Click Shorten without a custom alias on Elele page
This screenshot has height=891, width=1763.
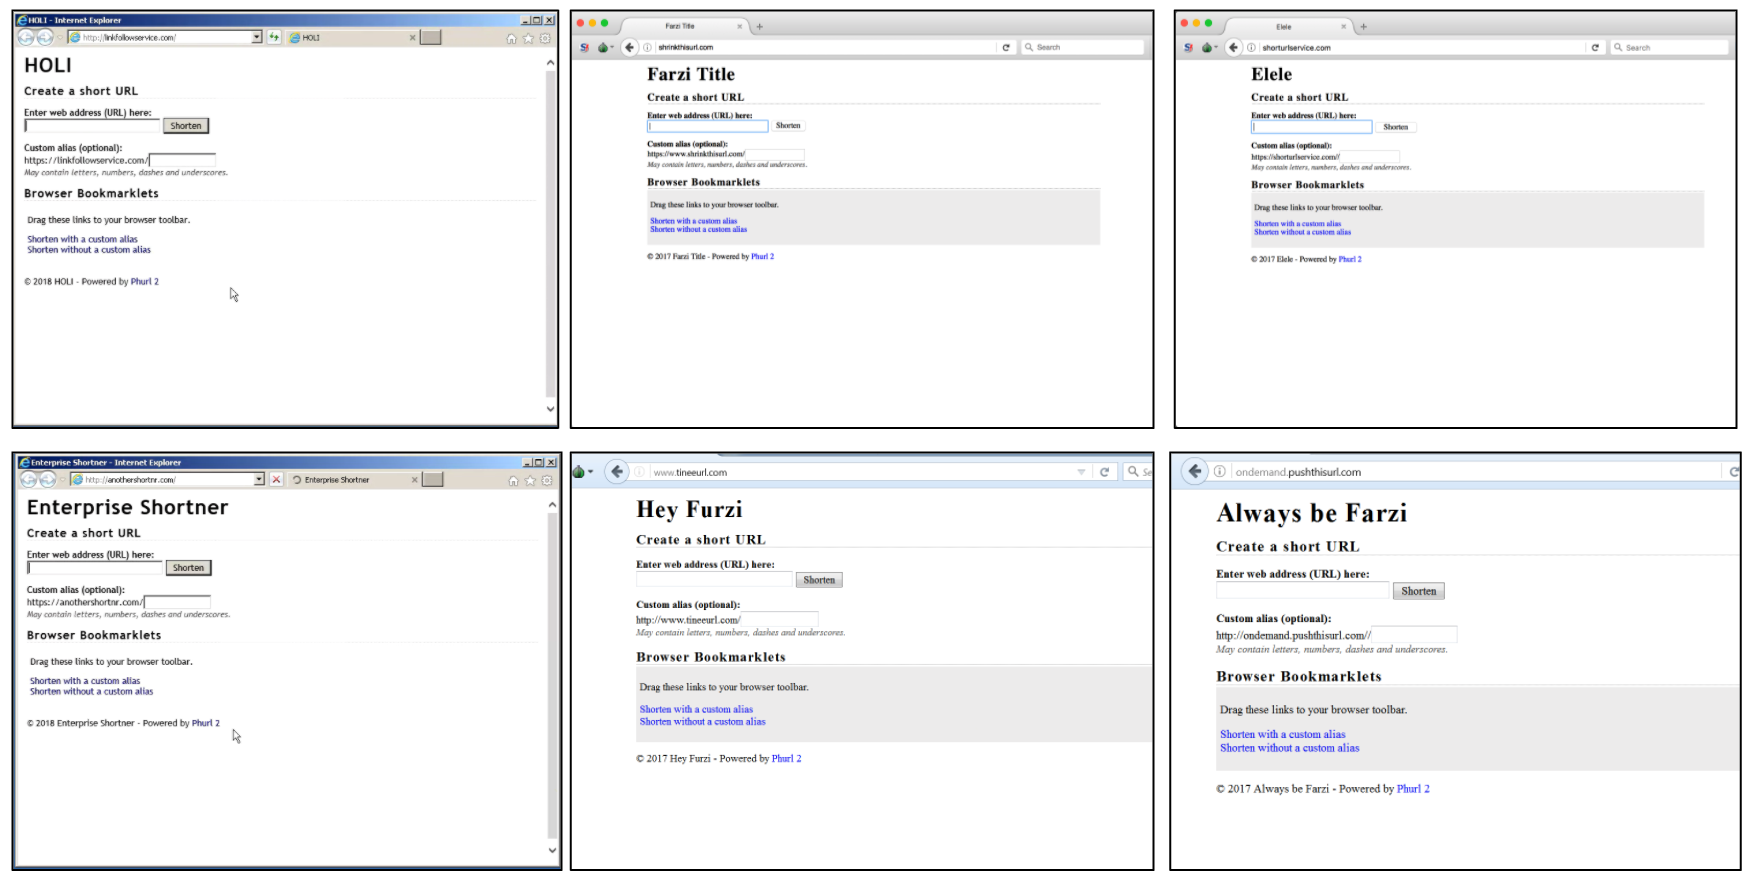pyautogui.click(x=1302, y=232)
